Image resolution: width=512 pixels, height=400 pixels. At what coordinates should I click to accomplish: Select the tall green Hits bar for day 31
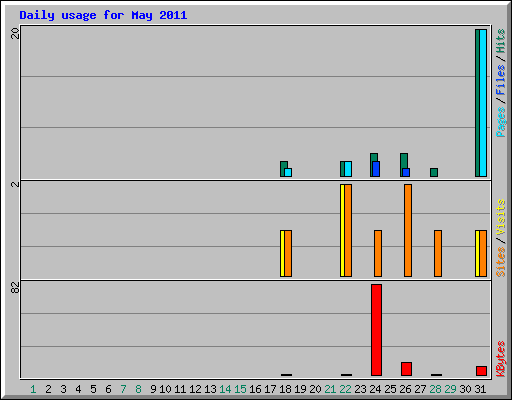click(x=477, y=103)
